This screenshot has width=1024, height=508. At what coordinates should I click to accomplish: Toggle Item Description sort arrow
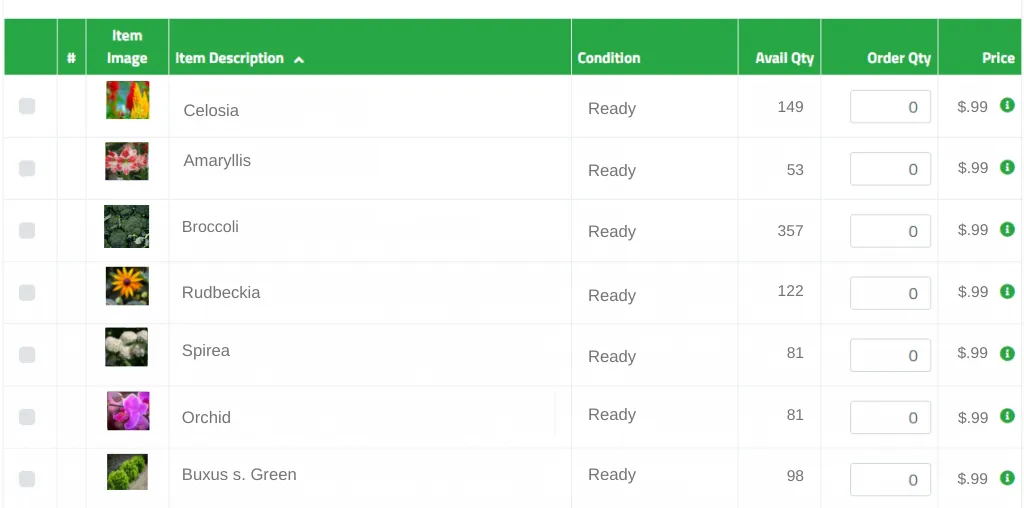[x=299, y=59]
